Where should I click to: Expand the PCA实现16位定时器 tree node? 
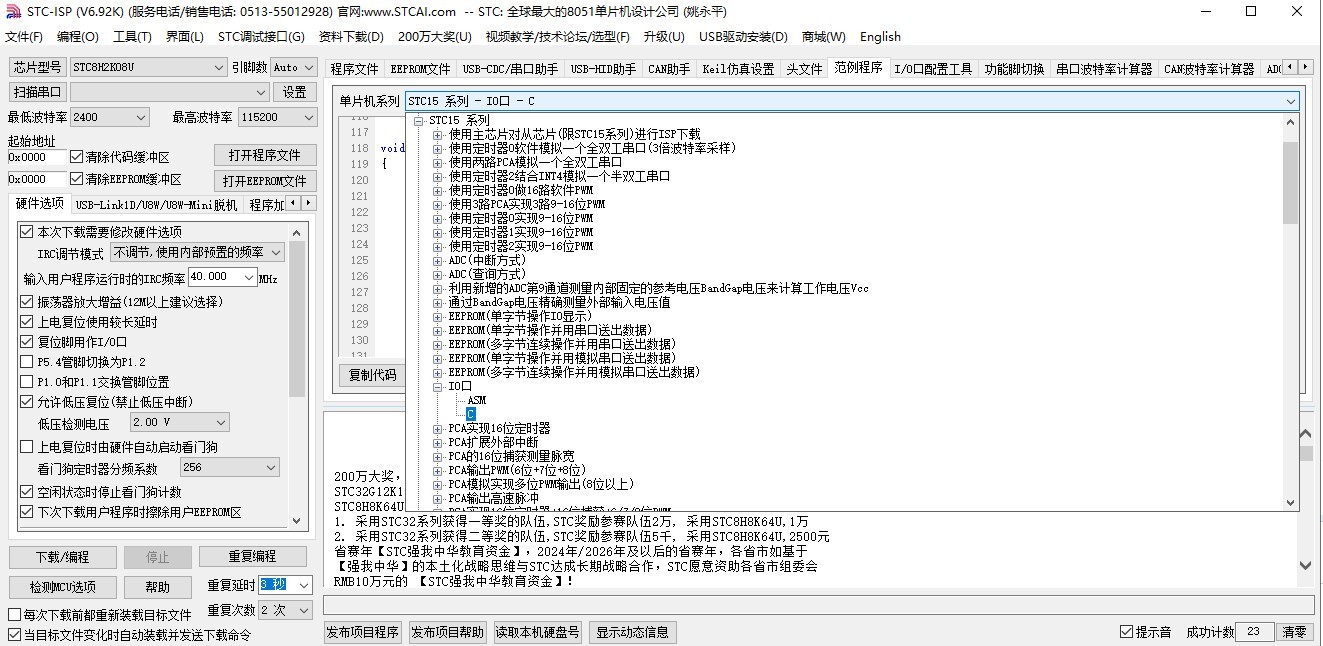coord(437,428)
